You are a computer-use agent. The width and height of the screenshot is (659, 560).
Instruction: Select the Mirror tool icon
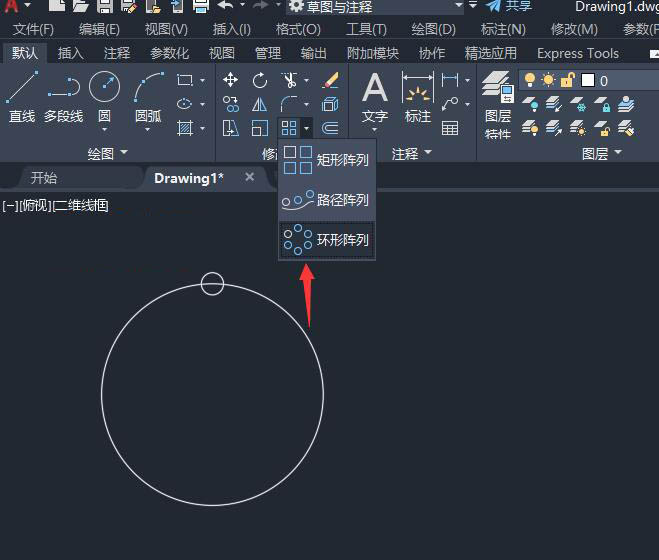click(260, 104)
